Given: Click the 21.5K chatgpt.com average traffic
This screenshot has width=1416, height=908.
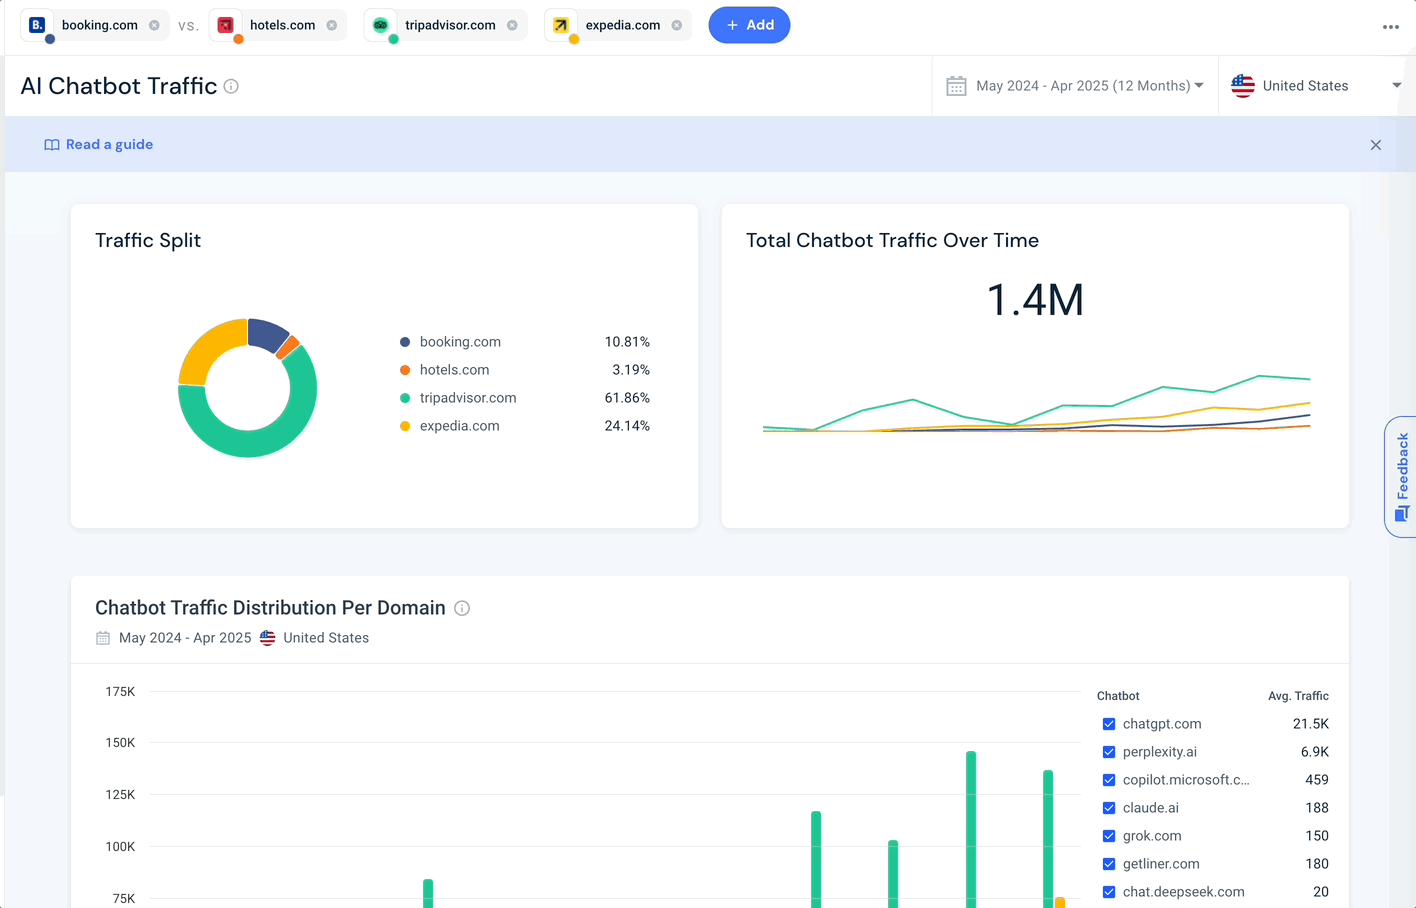Looking at the screenshot, I should pos(1310,724).
